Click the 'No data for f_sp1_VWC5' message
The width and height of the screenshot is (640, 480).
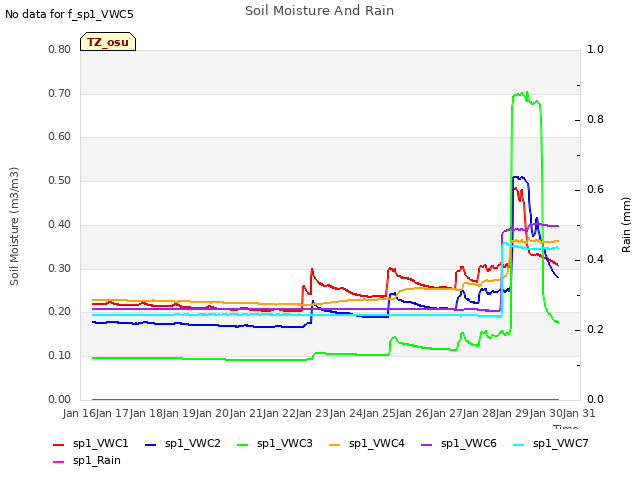tap(69, 15)
